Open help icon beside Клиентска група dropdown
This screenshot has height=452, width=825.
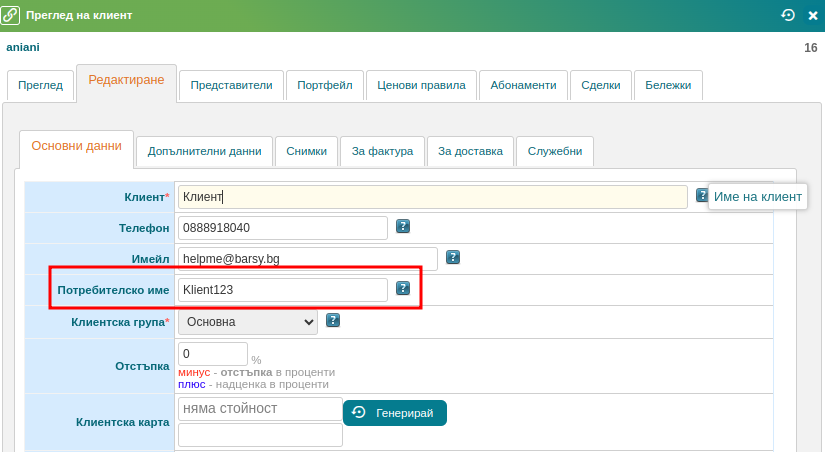333,320
